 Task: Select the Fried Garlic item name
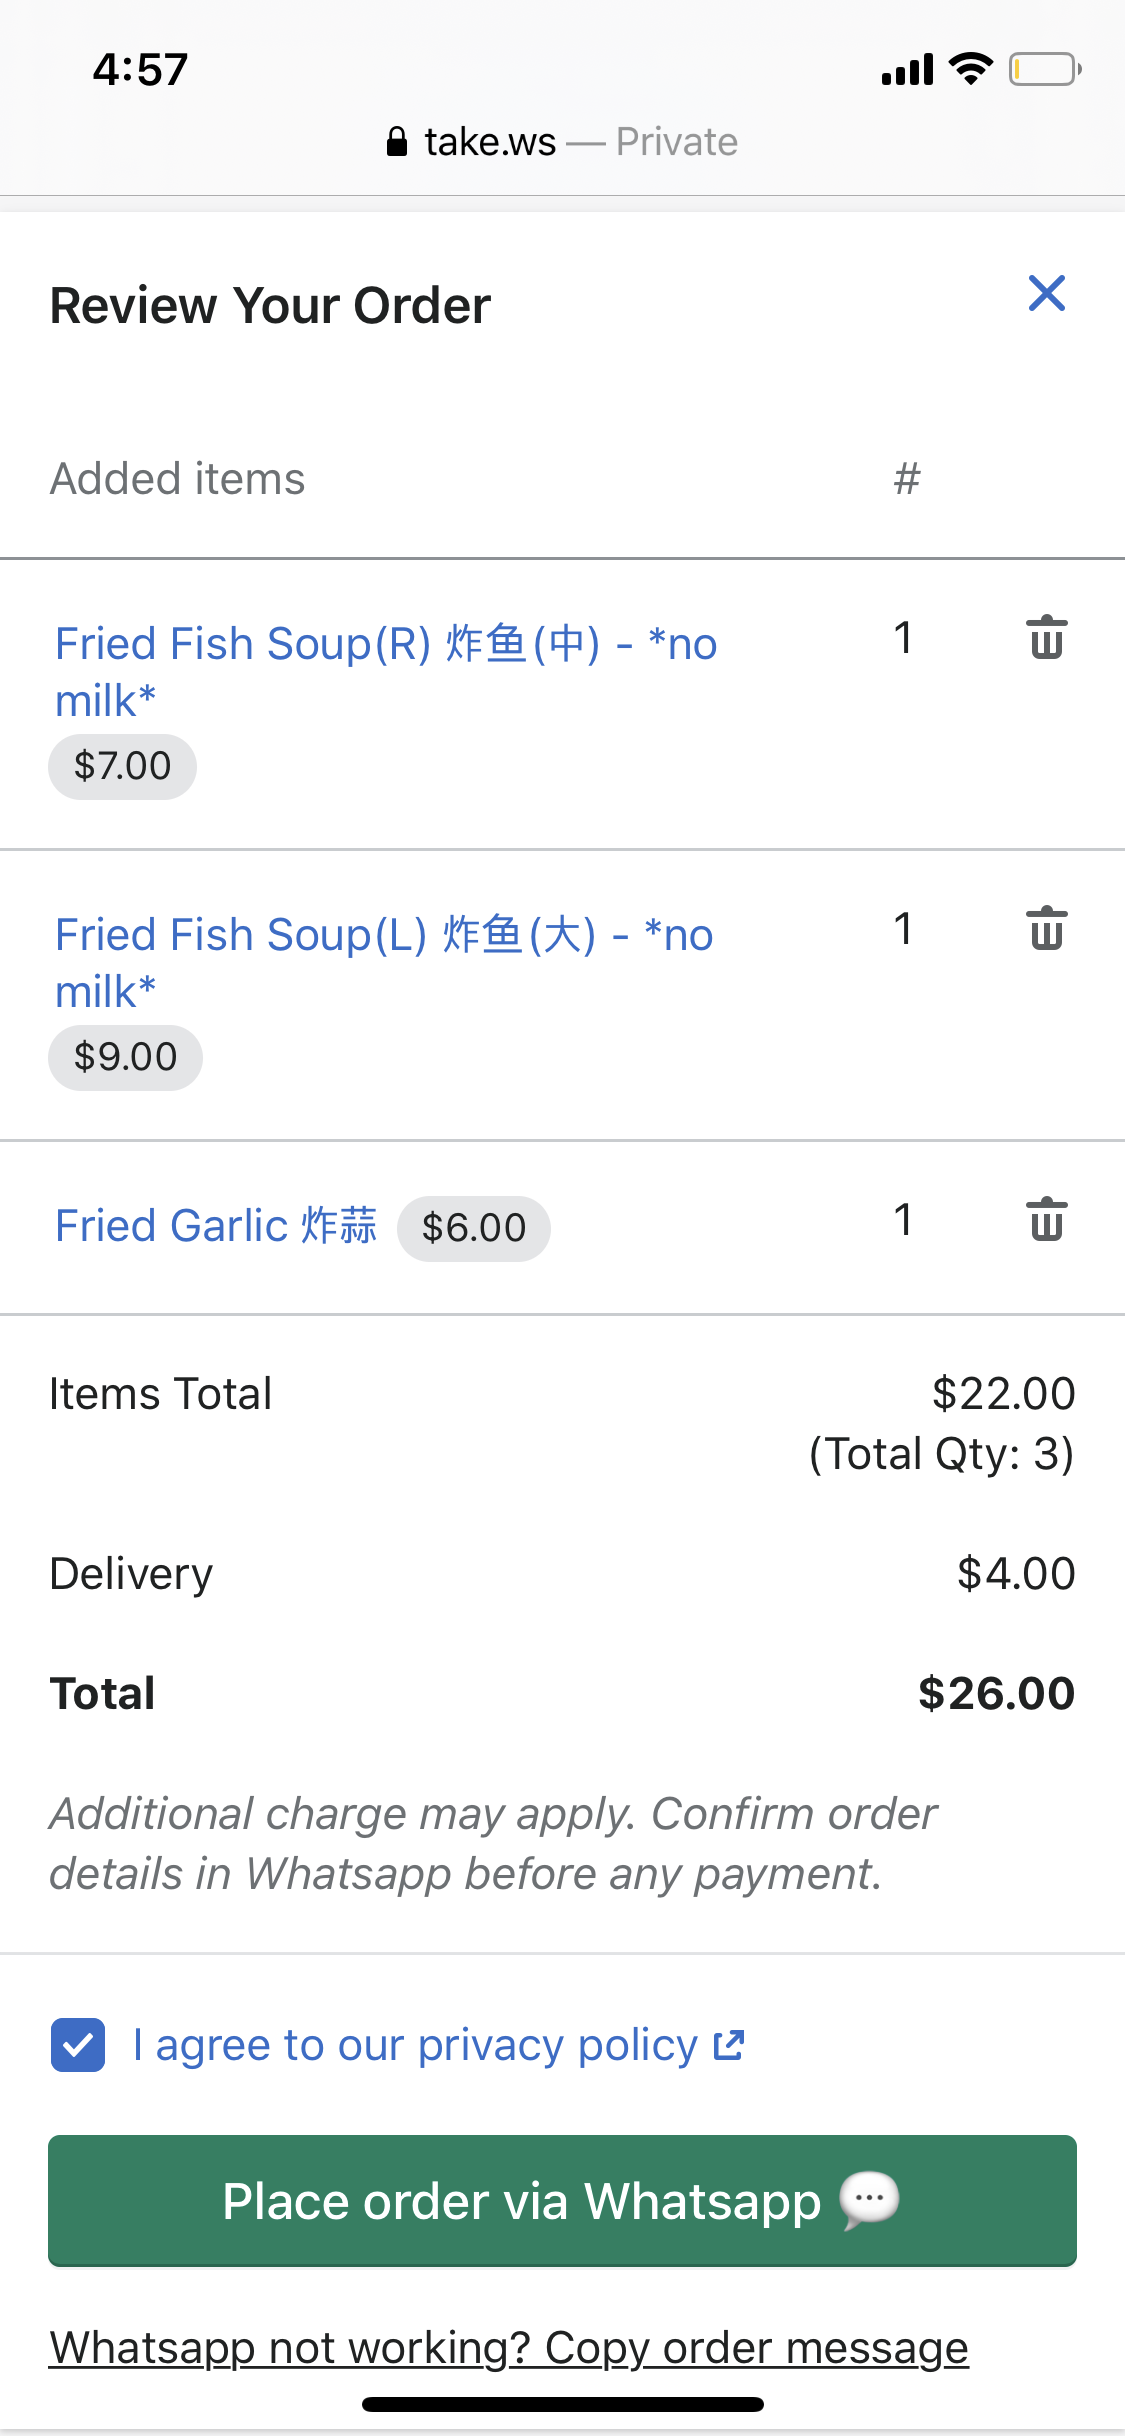click(x=216, y=1226)
